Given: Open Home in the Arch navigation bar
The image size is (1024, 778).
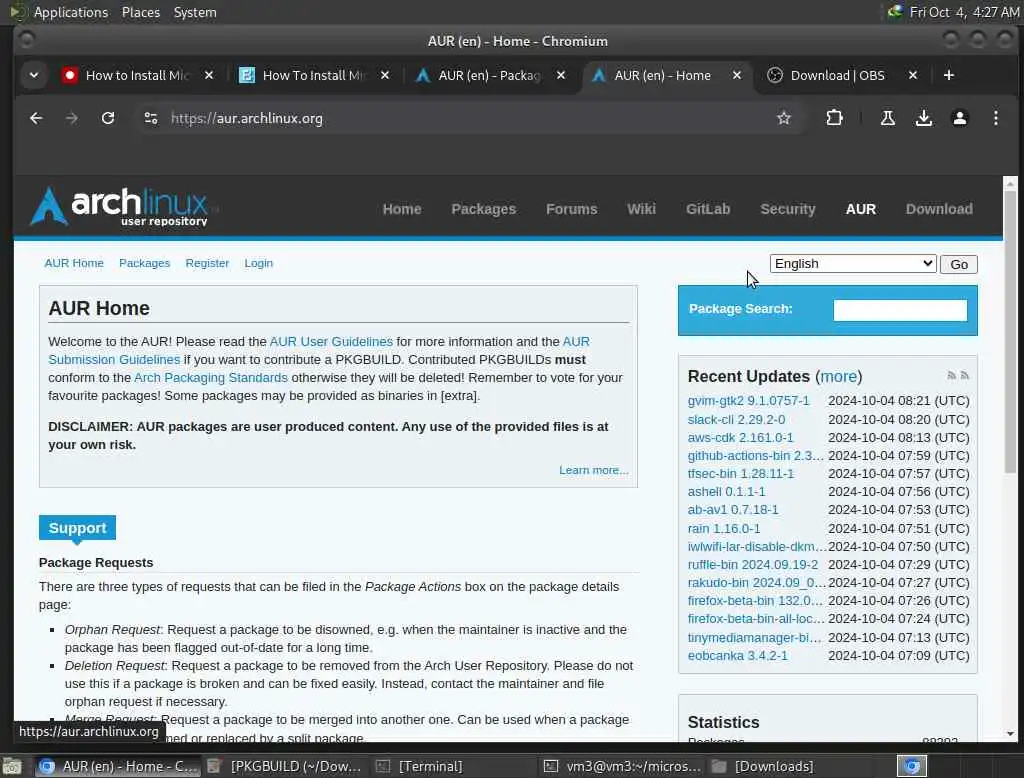Looking at the screenshot, I should pos(402,209).
